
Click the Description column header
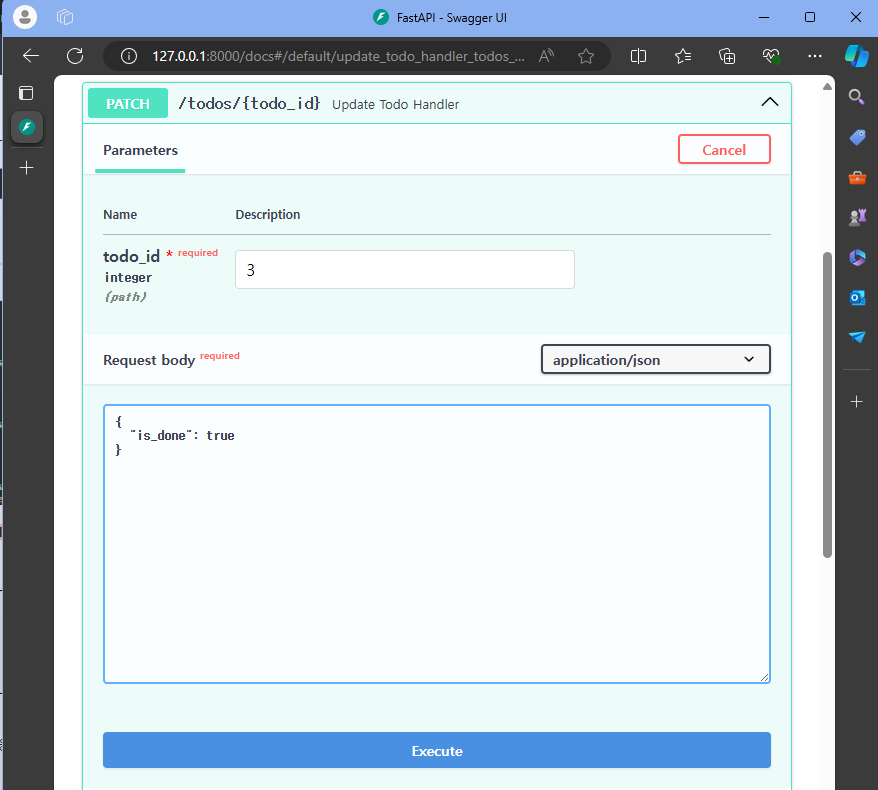point(268,214)
